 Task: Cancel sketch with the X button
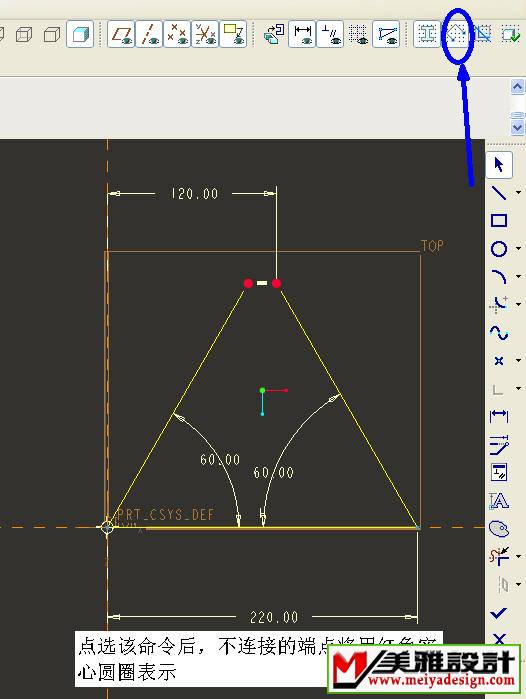pyautogui.click(x=499, y=638)
